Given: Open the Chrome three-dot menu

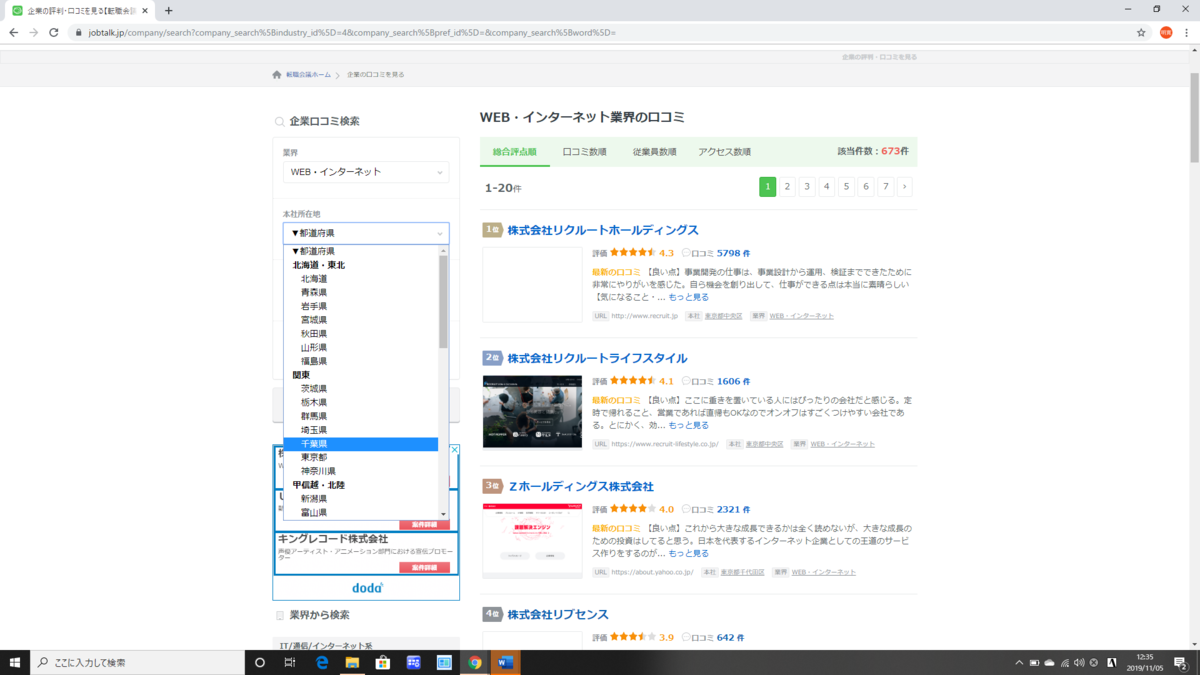Looking at the screenshot, I should (1185, 32).
